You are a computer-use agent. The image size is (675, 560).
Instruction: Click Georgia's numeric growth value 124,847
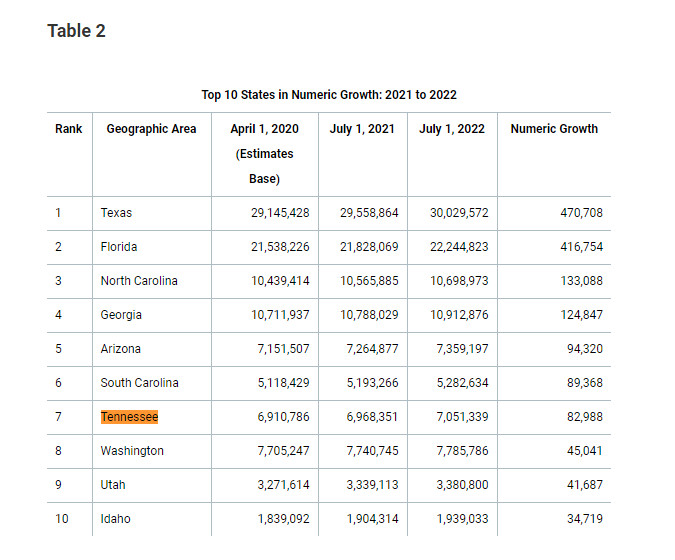pos(572,315)
